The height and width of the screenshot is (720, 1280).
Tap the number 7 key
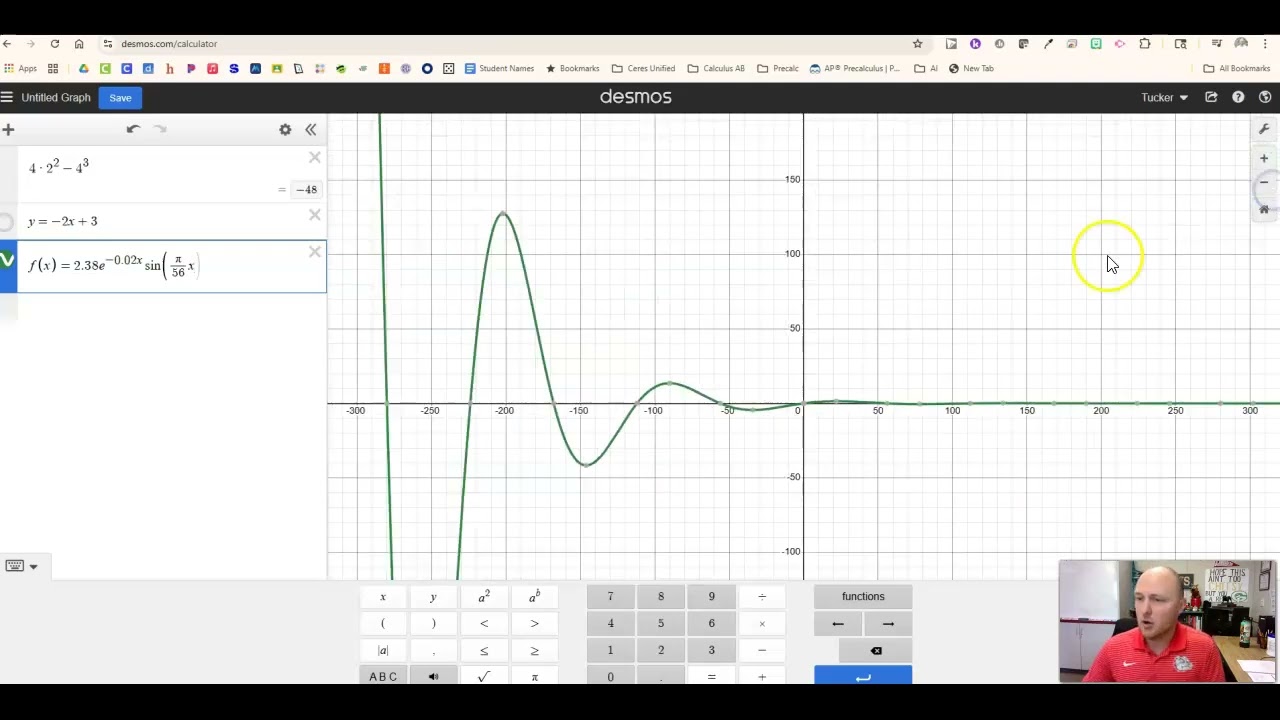[610, 596]
